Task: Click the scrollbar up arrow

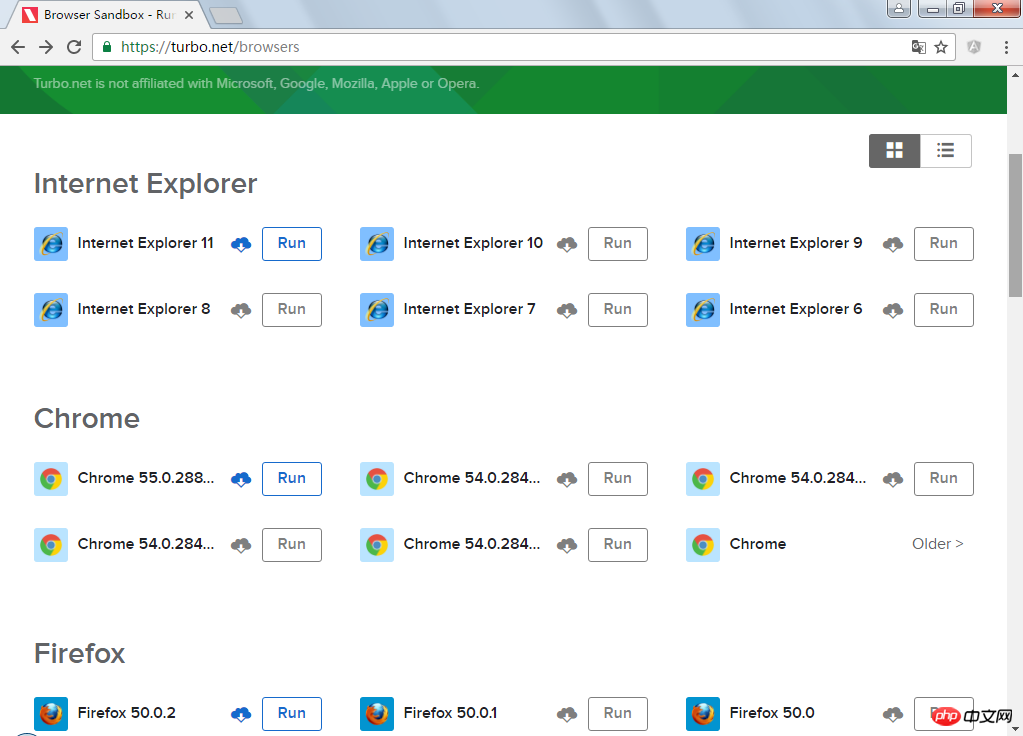Action: click(1015, 75)
